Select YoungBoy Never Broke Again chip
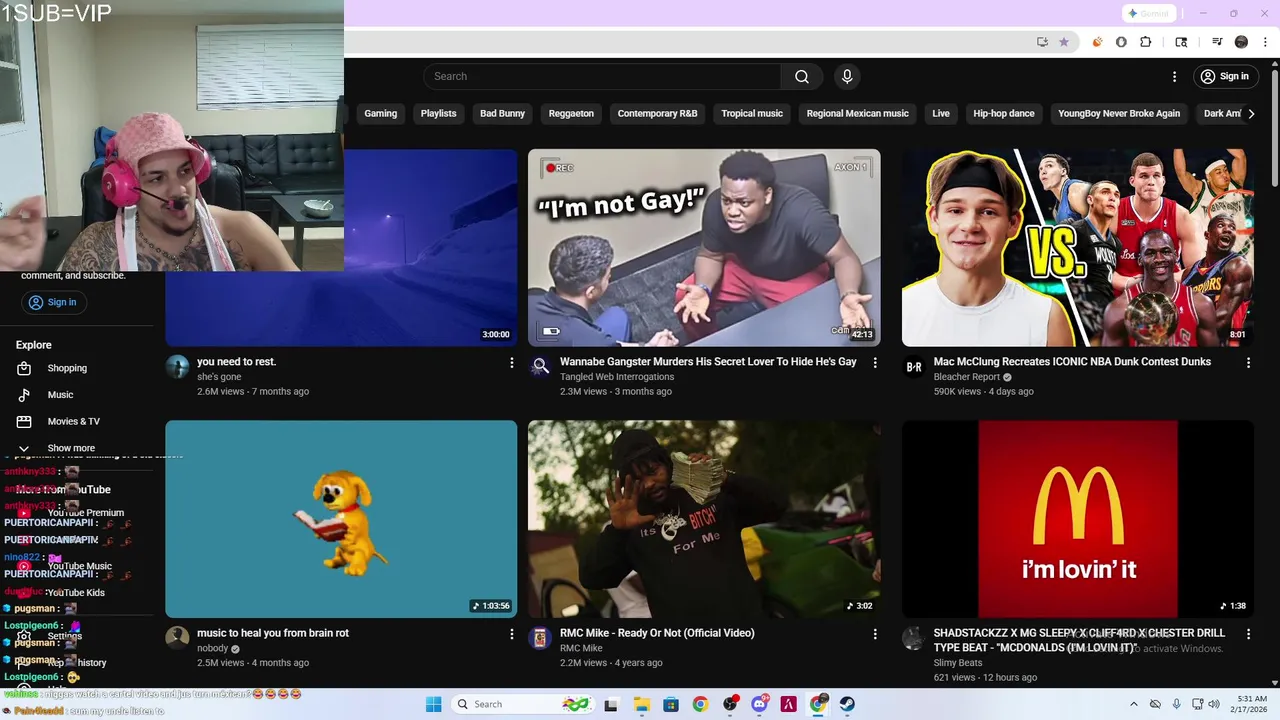Image resolution: width=1280 pixels, height=720 pixels. pos(1119,114)
